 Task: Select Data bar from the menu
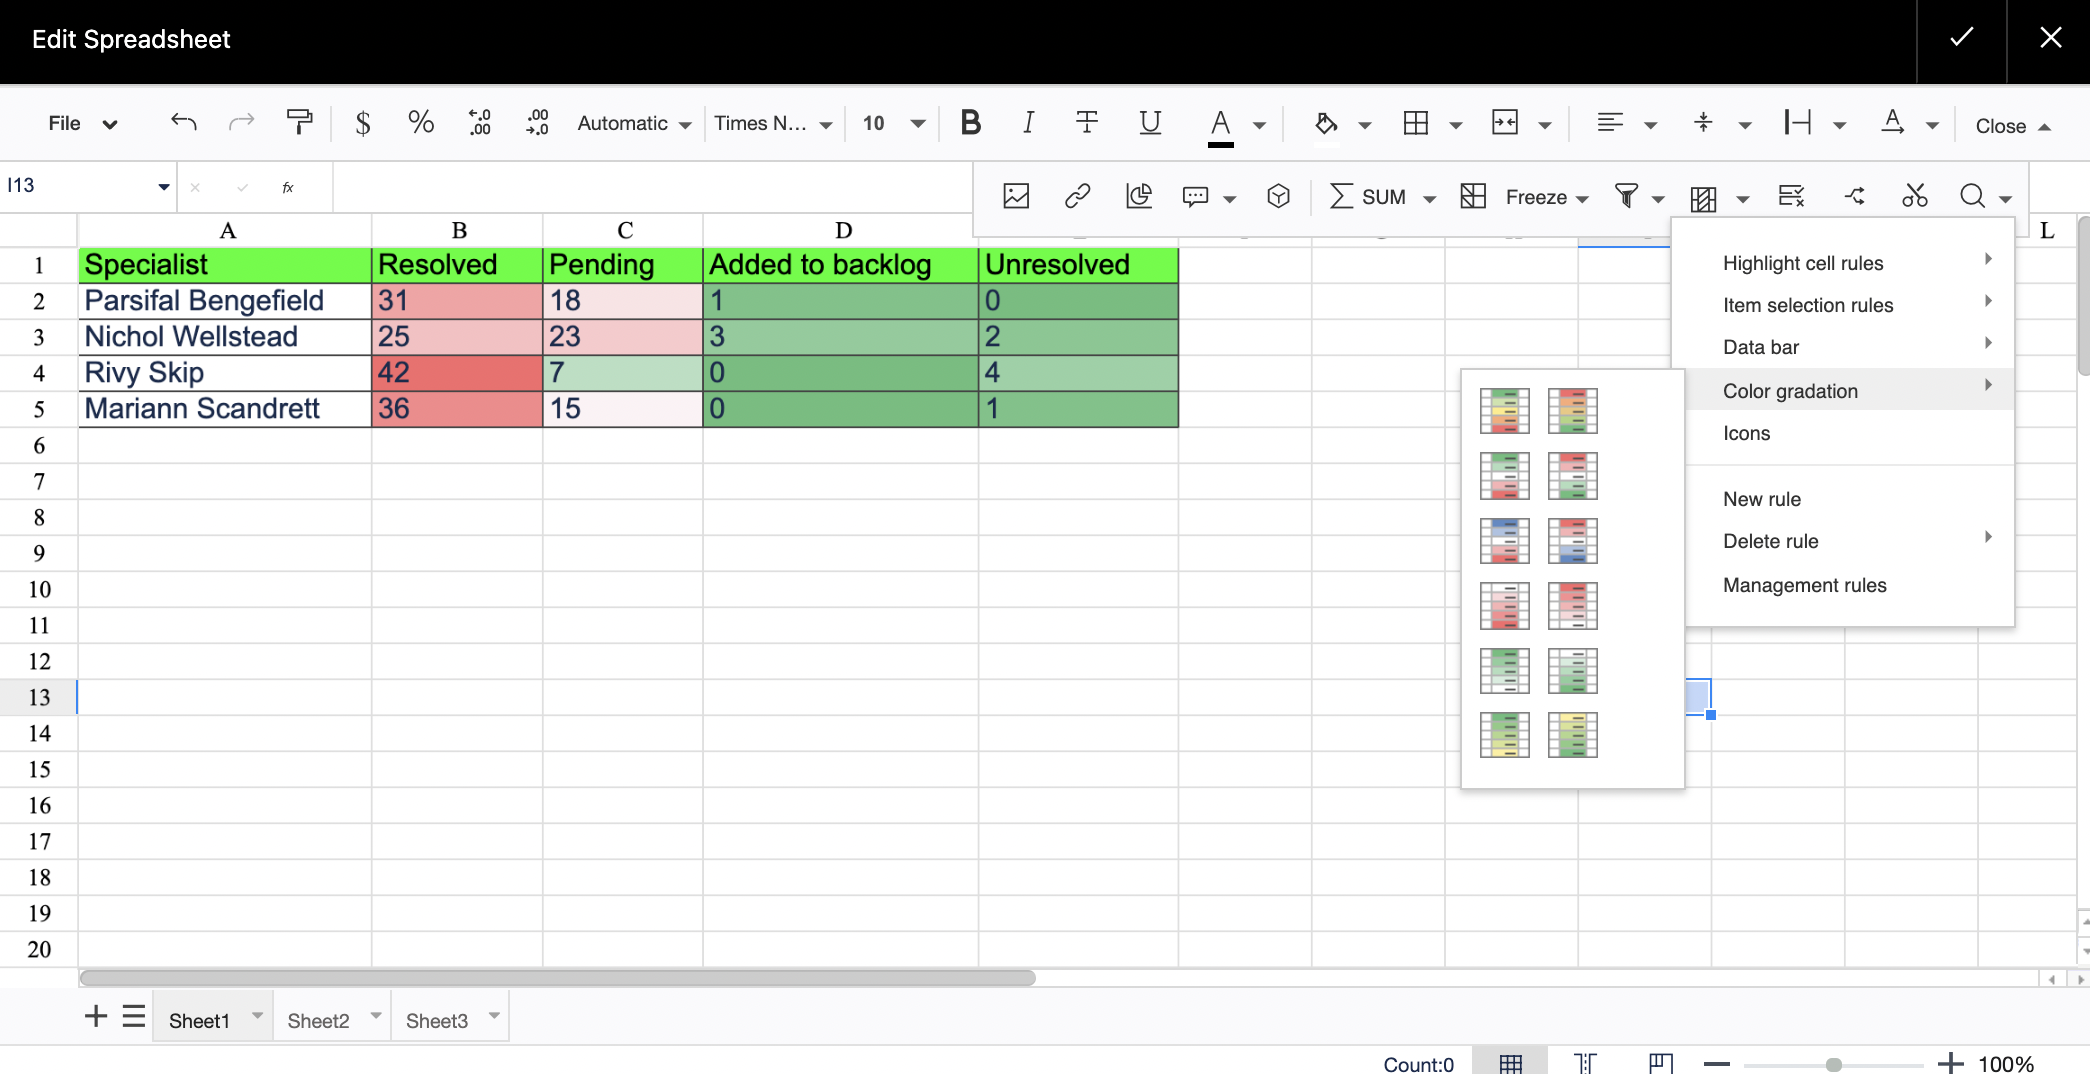1760,347
